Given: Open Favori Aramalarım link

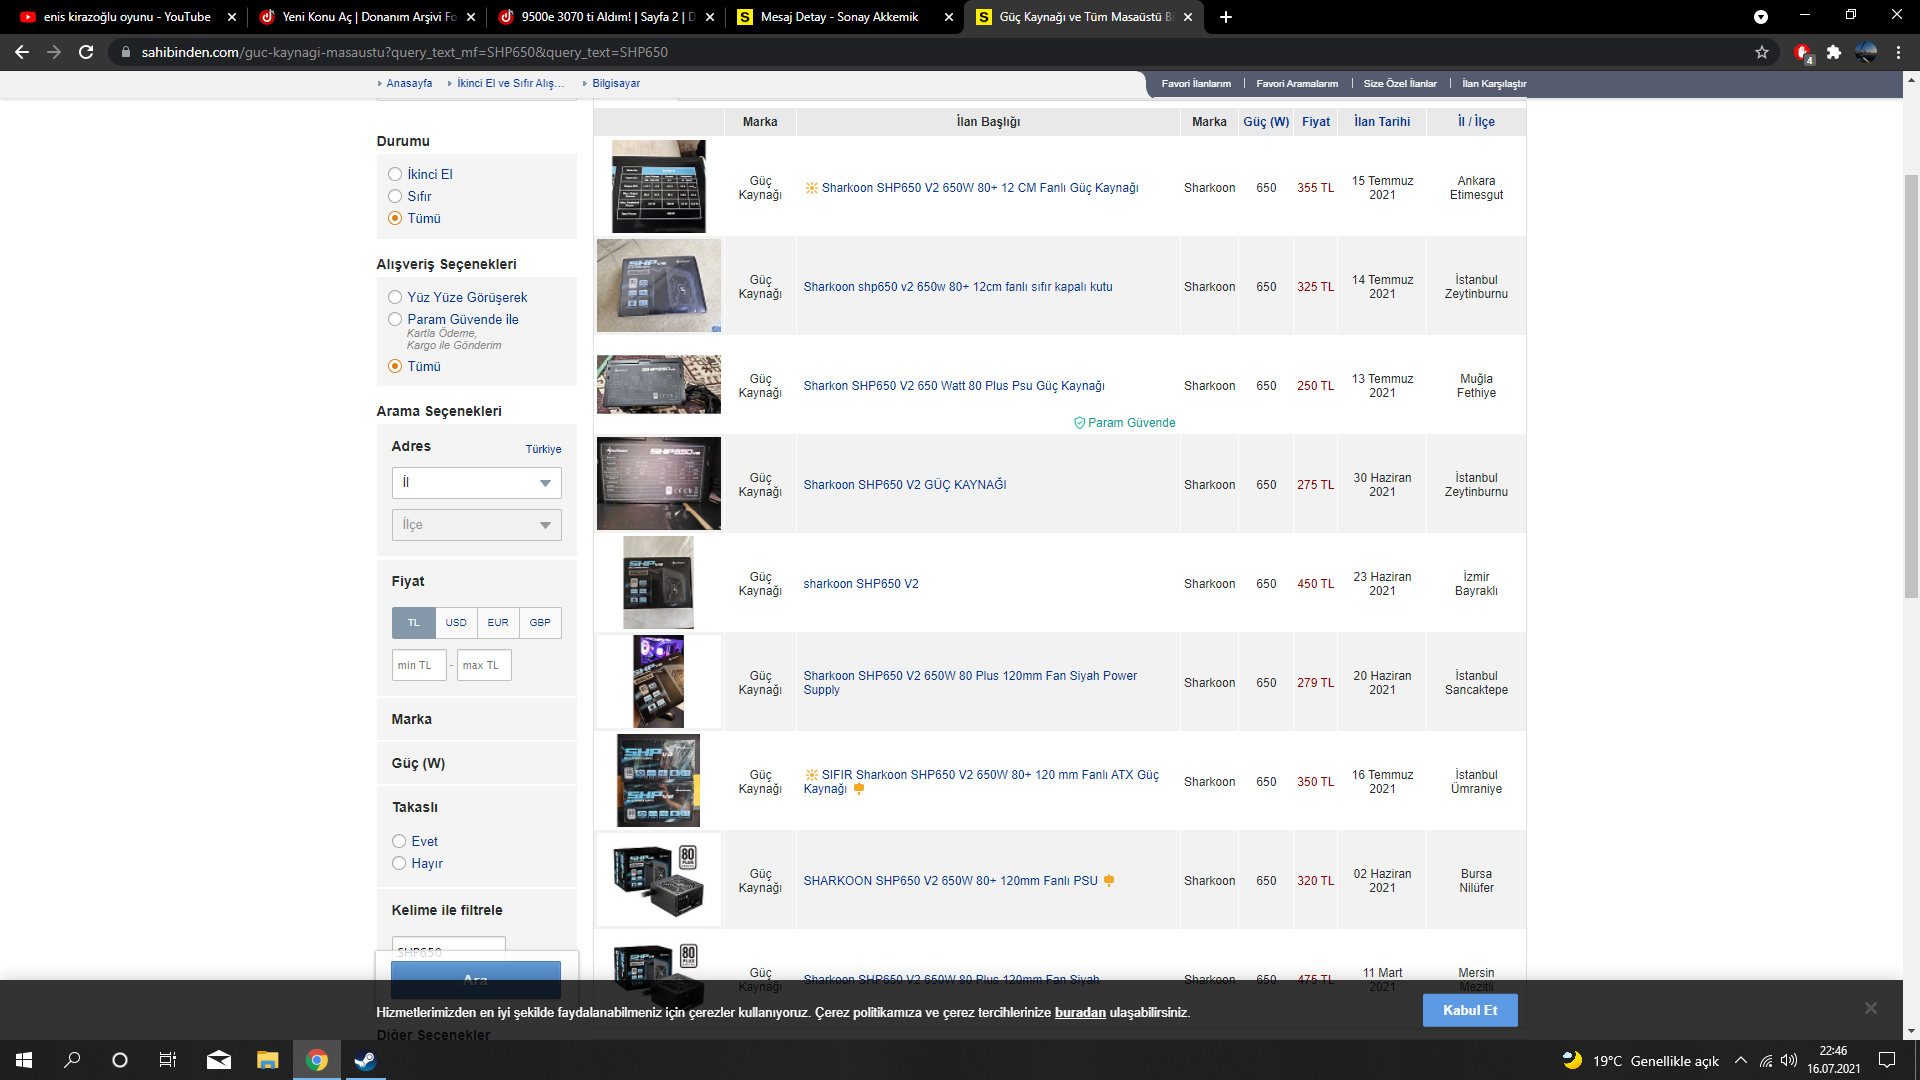Looking at the screenshot, I should coord(1297,84).
